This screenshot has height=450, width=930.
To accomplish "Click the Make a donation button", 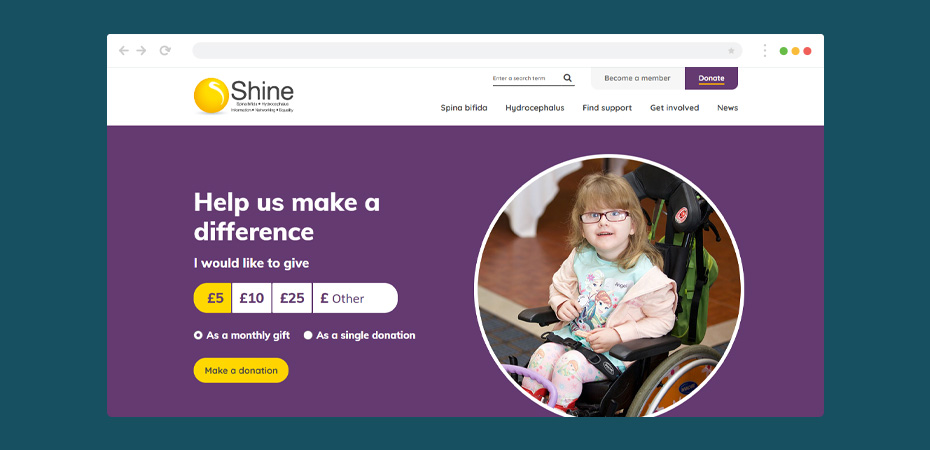I will (241, 371).
